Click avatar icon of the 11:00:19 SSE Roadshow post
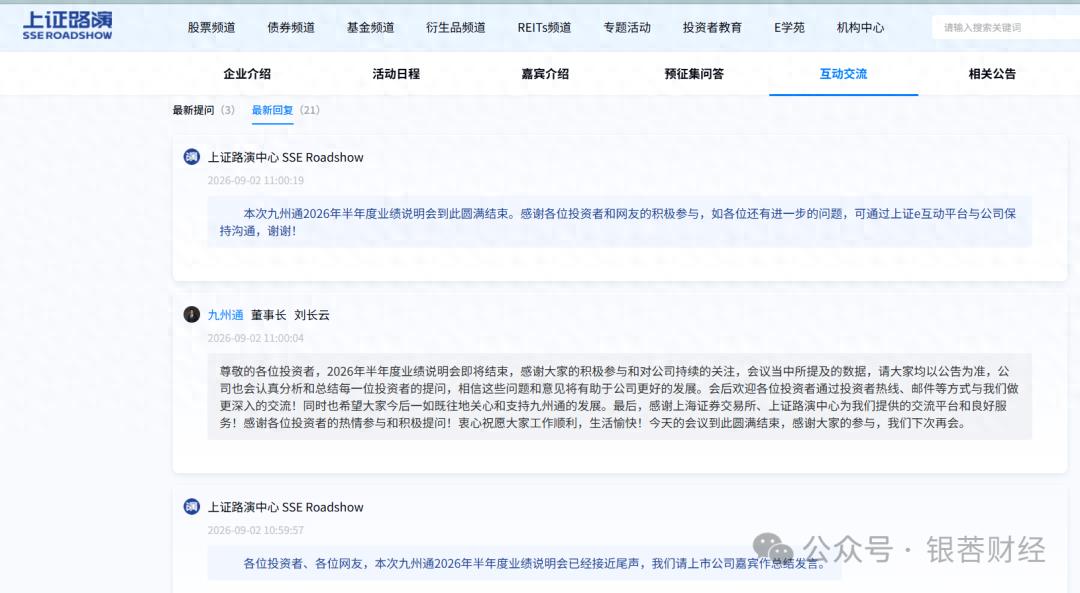This screenshot has width=1080, height=593. tap(191, 157)
